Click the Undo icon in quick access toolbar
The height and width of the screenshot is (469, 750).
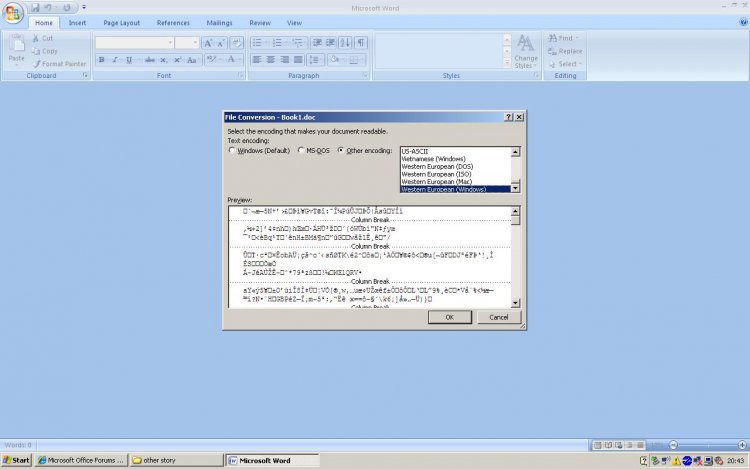48,8
